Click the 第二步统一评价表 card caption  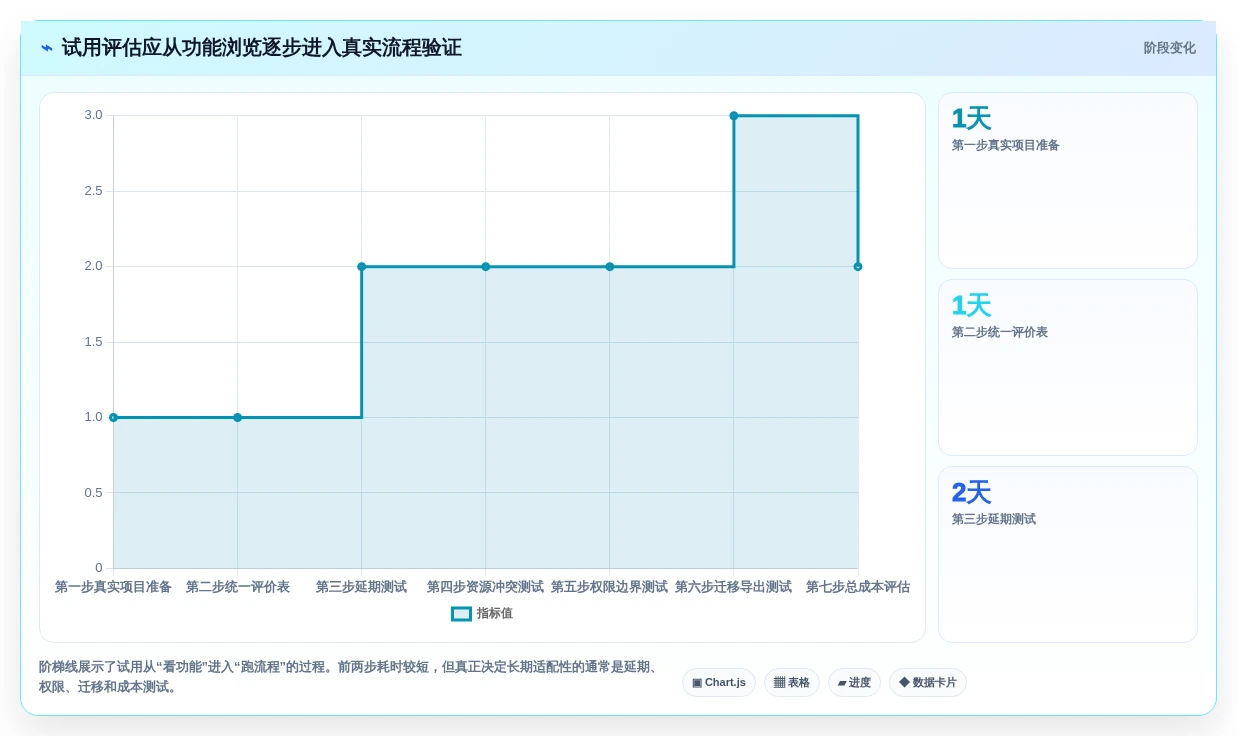999,332
